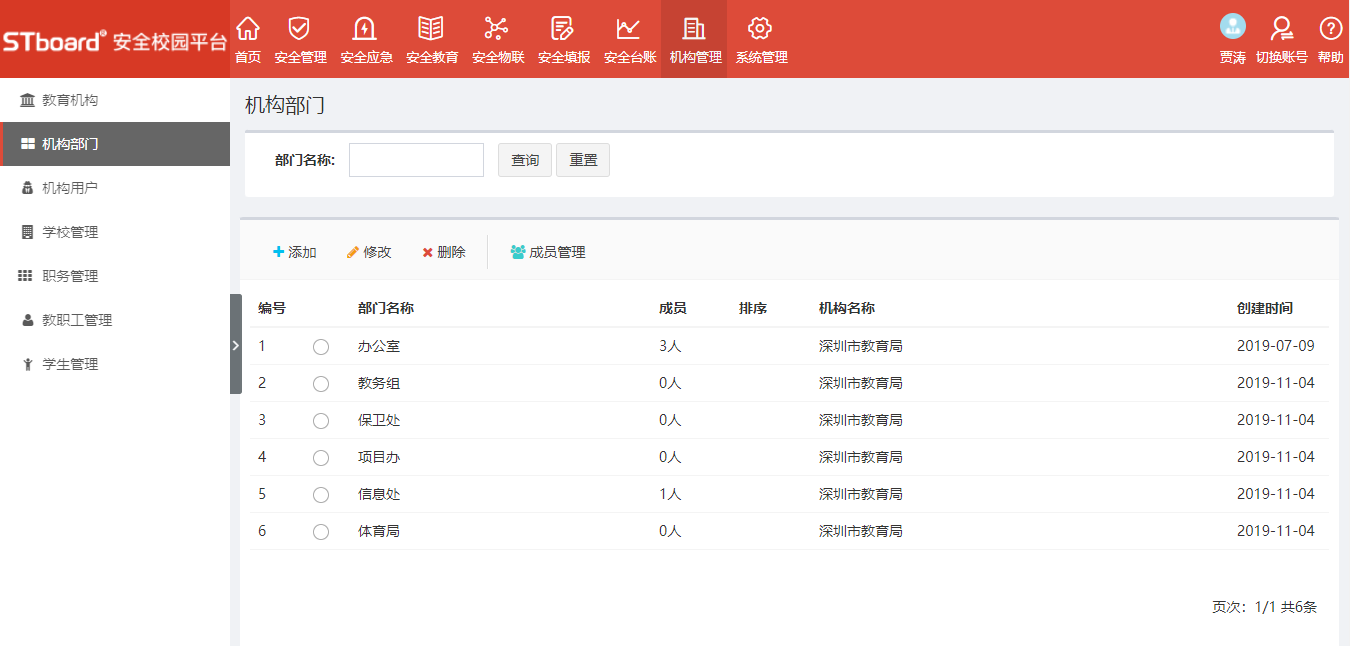Image resolution: width=1350 pixels, height=646 pixels.
Task: Click the 编号 column header
Action: [272, 308]
